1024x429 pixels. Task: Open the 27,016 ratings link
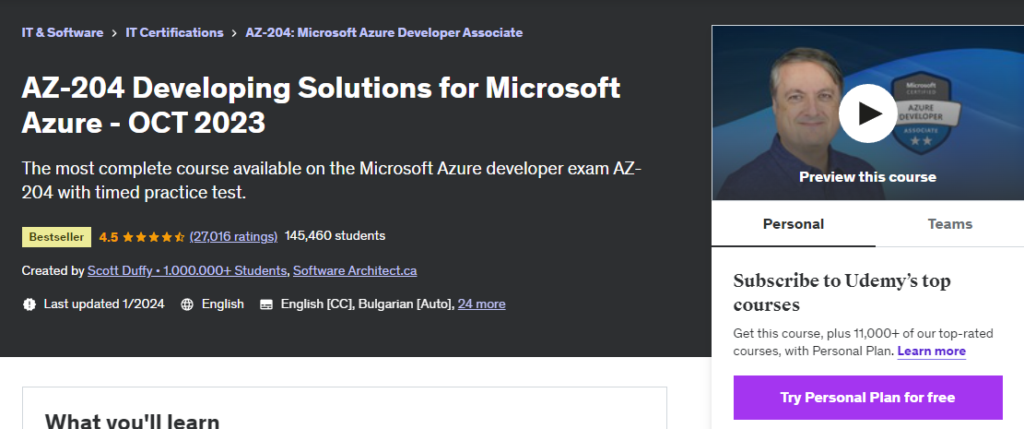[x=233, y=236]
